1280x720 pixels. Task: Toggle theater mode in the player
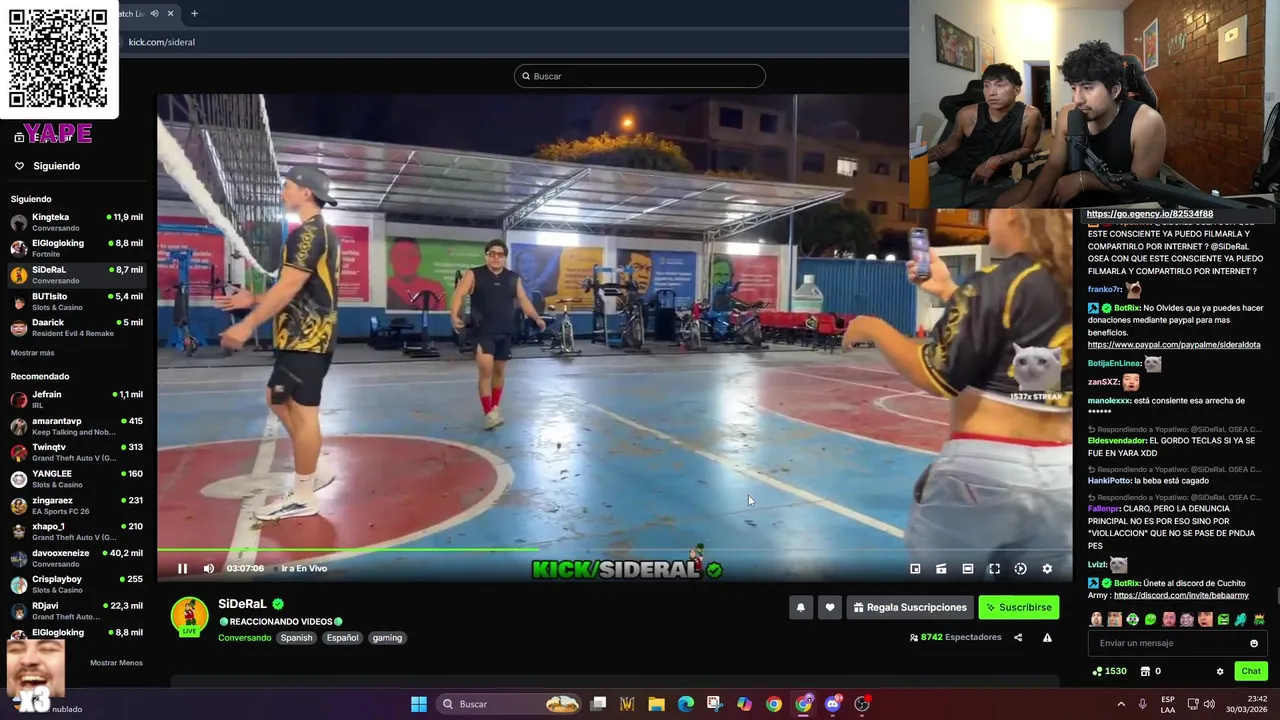968,568
